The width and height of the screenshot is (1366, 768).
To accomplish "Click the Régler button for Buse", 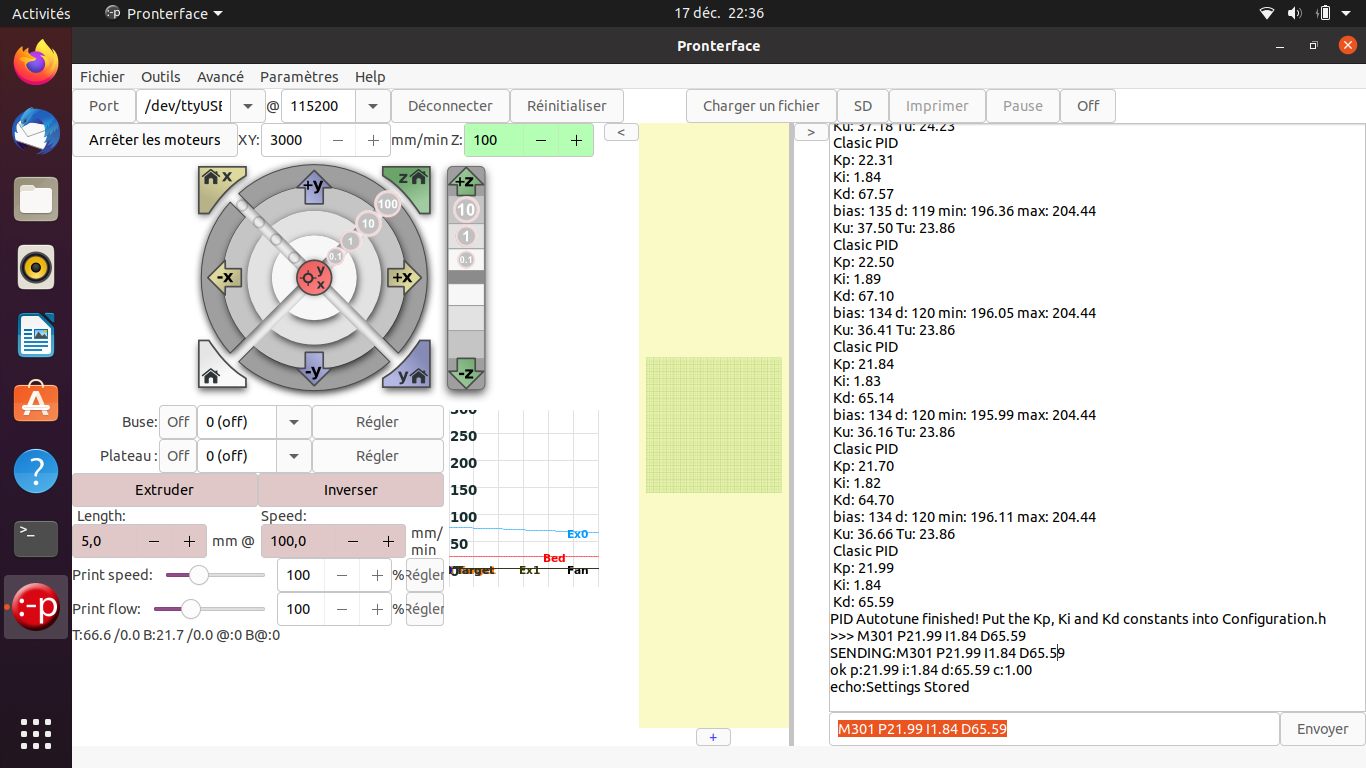I will point(377,422).
